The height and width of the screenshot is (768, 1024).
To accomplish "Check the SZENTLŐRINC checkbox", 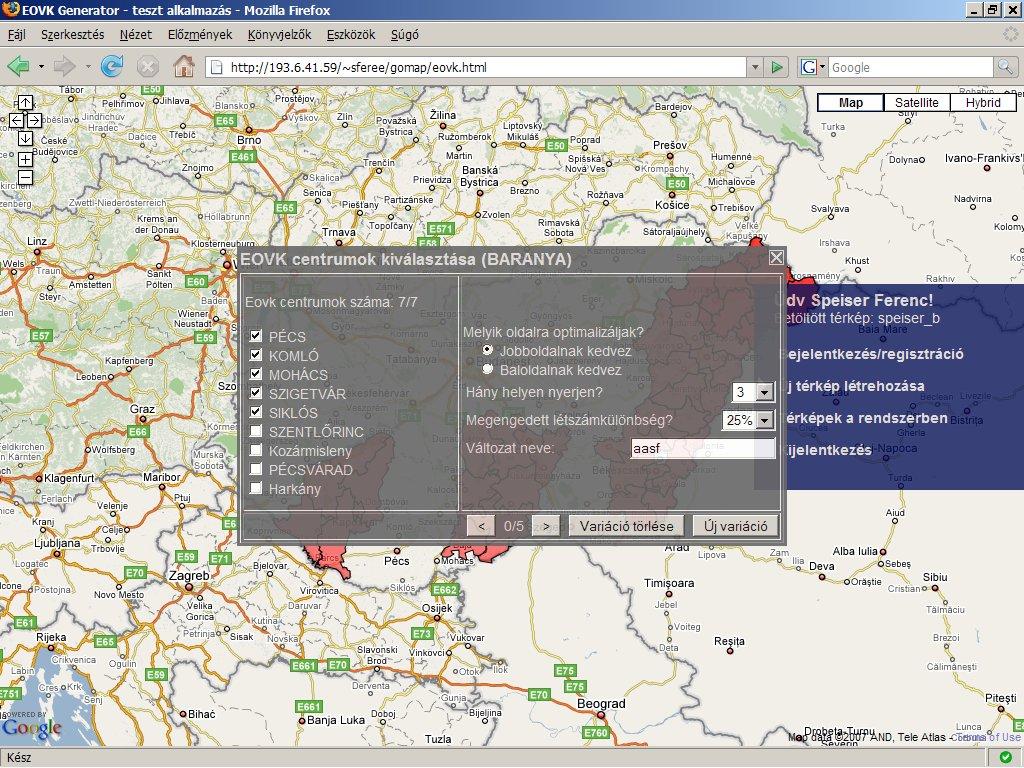I will [256, 431].
